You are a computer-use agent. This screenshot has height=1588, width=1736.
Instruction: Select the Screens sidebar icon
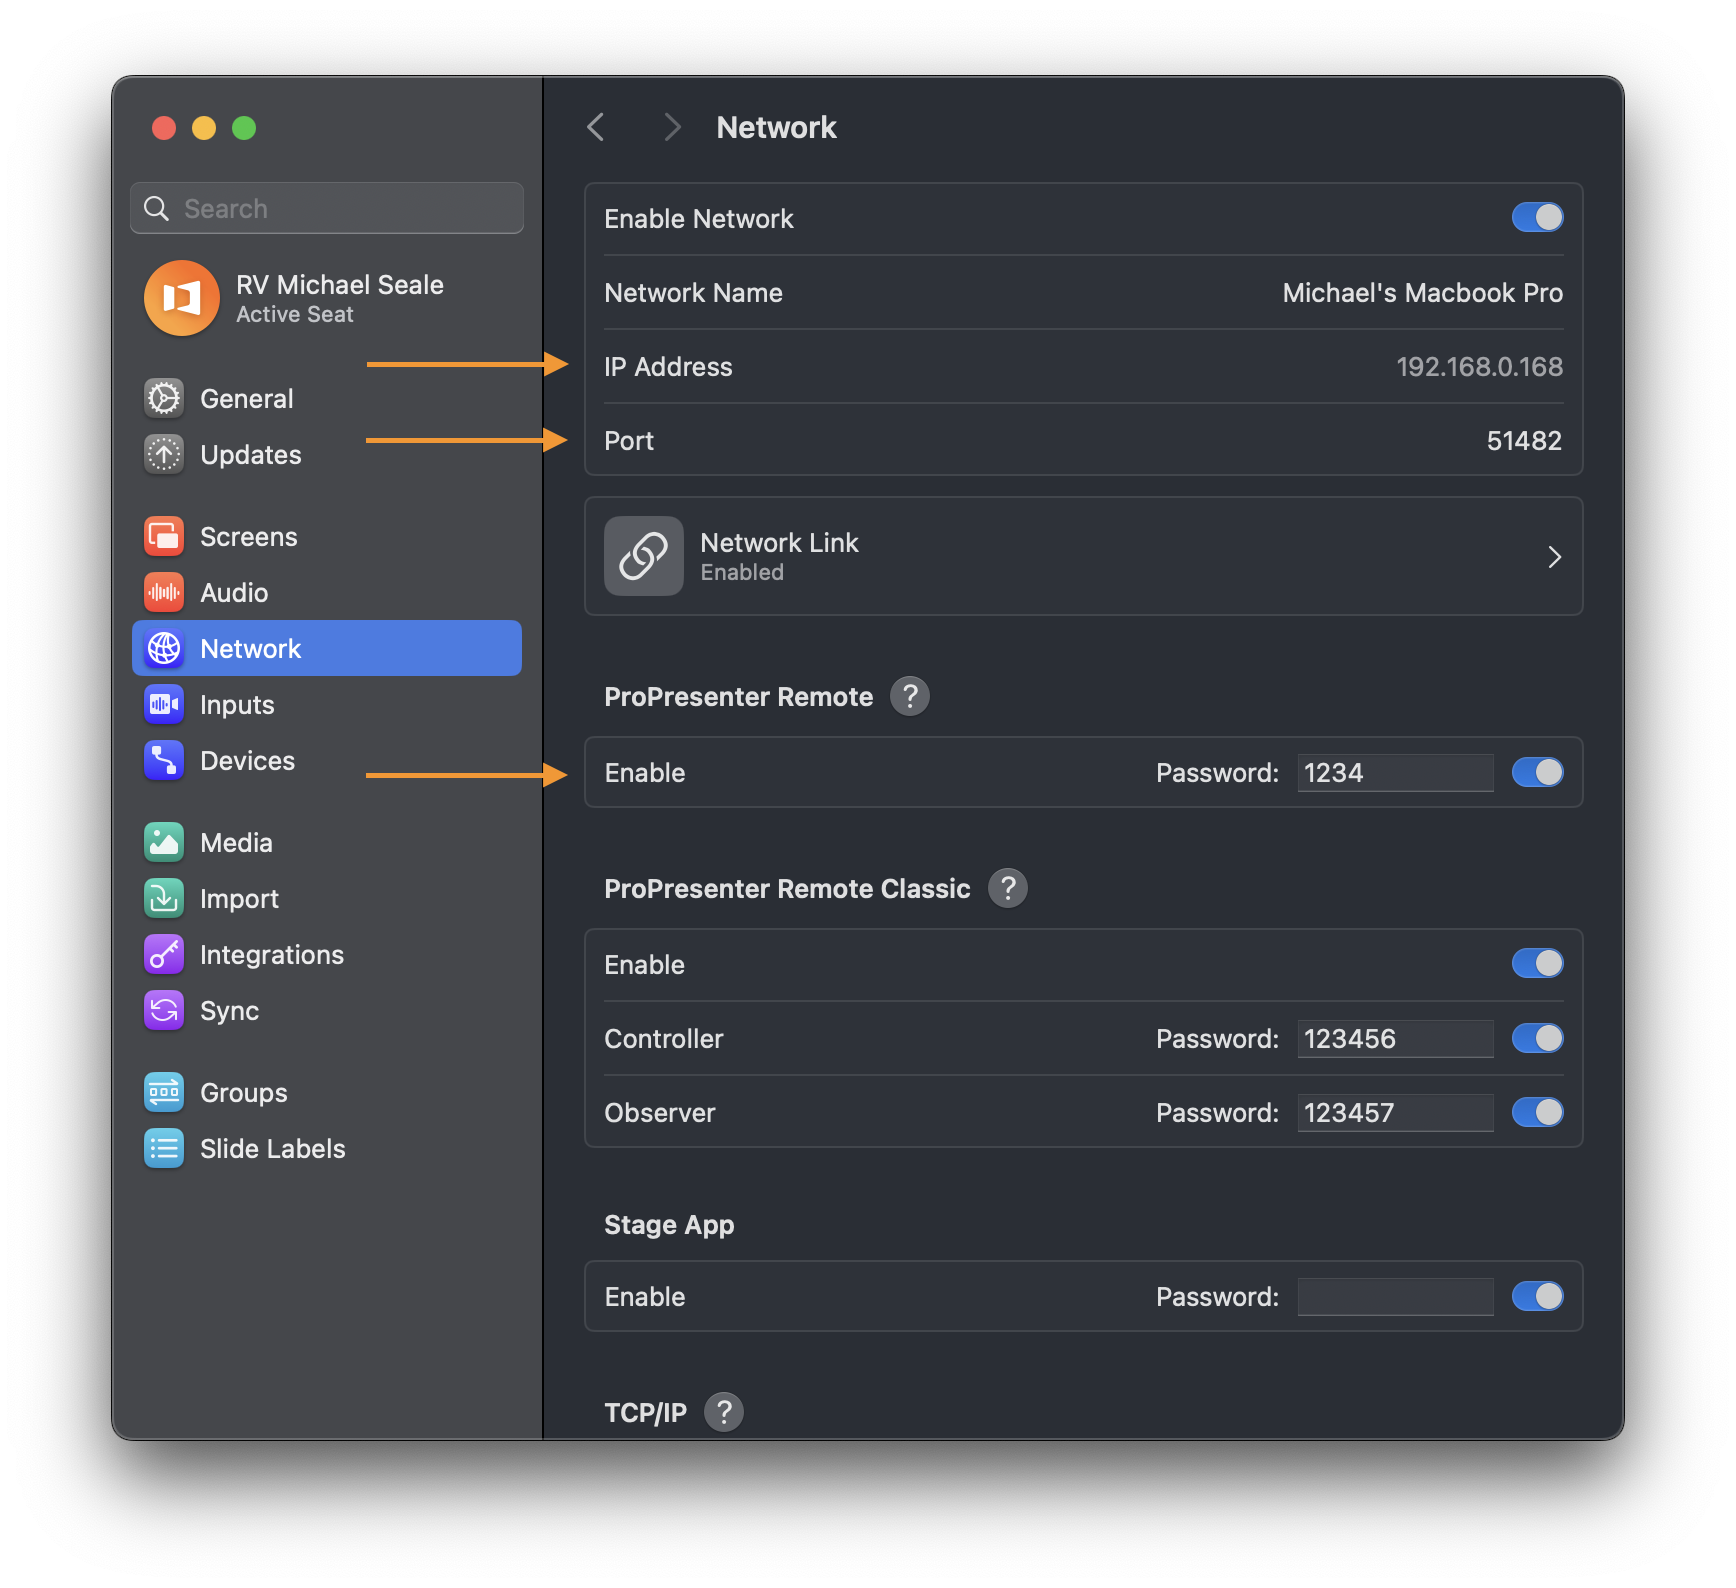[x=164, y=536]
